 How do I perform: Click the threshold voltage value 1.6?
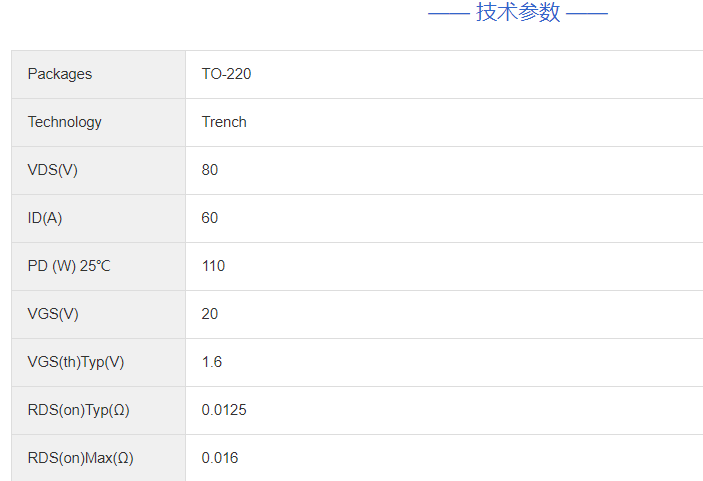click(x=212, y=362)
